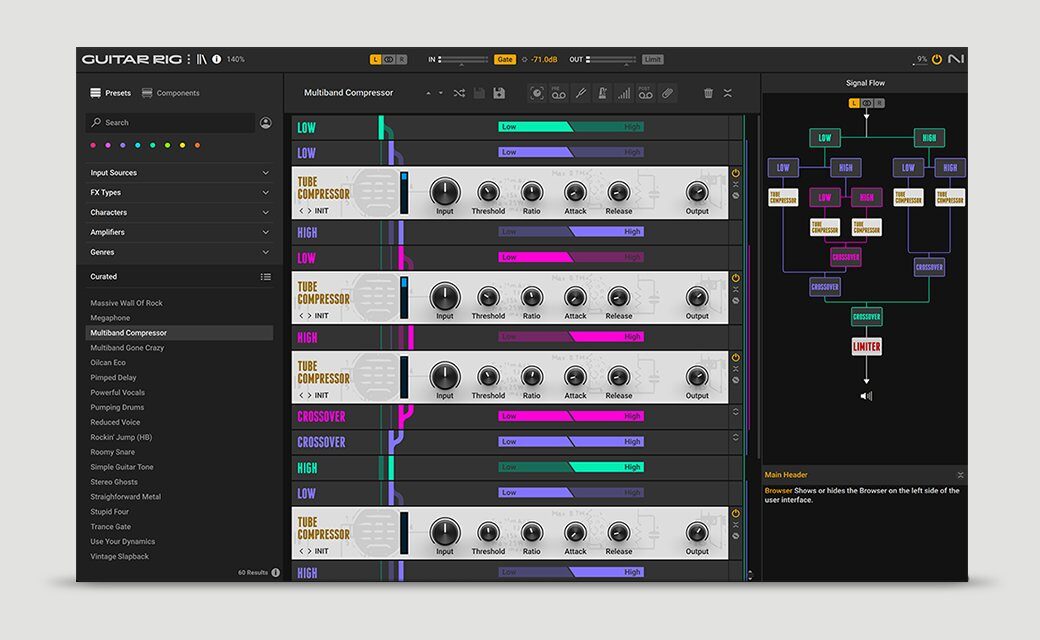Toggle L channel in Signal Flow panel
The width and height of the screenshot is (1040, 640).
[x=854, y=103]
